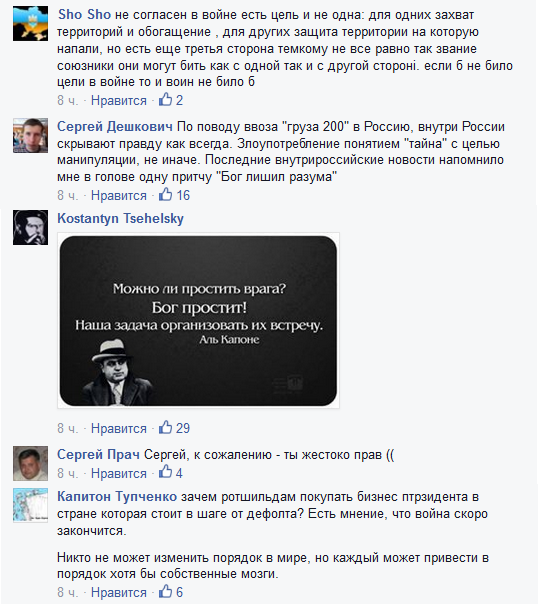538x606 pixels.
Task: Open Капитон Тупченко profile name link
Action: [117, 497]
